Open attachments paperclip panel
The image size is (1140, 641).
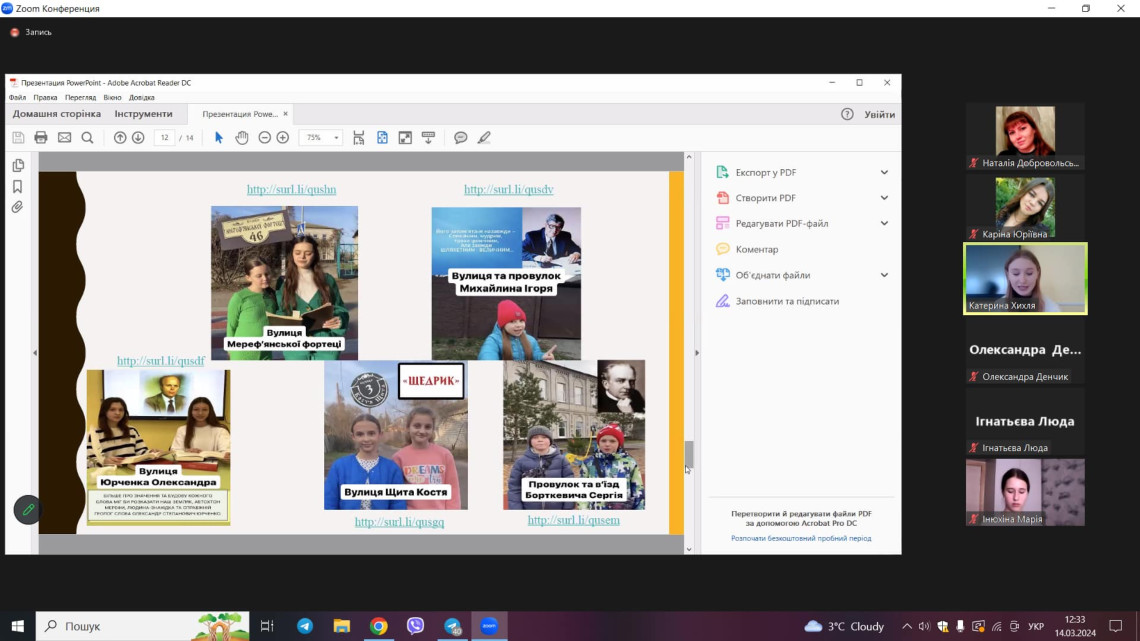click(x=18, y=207)
